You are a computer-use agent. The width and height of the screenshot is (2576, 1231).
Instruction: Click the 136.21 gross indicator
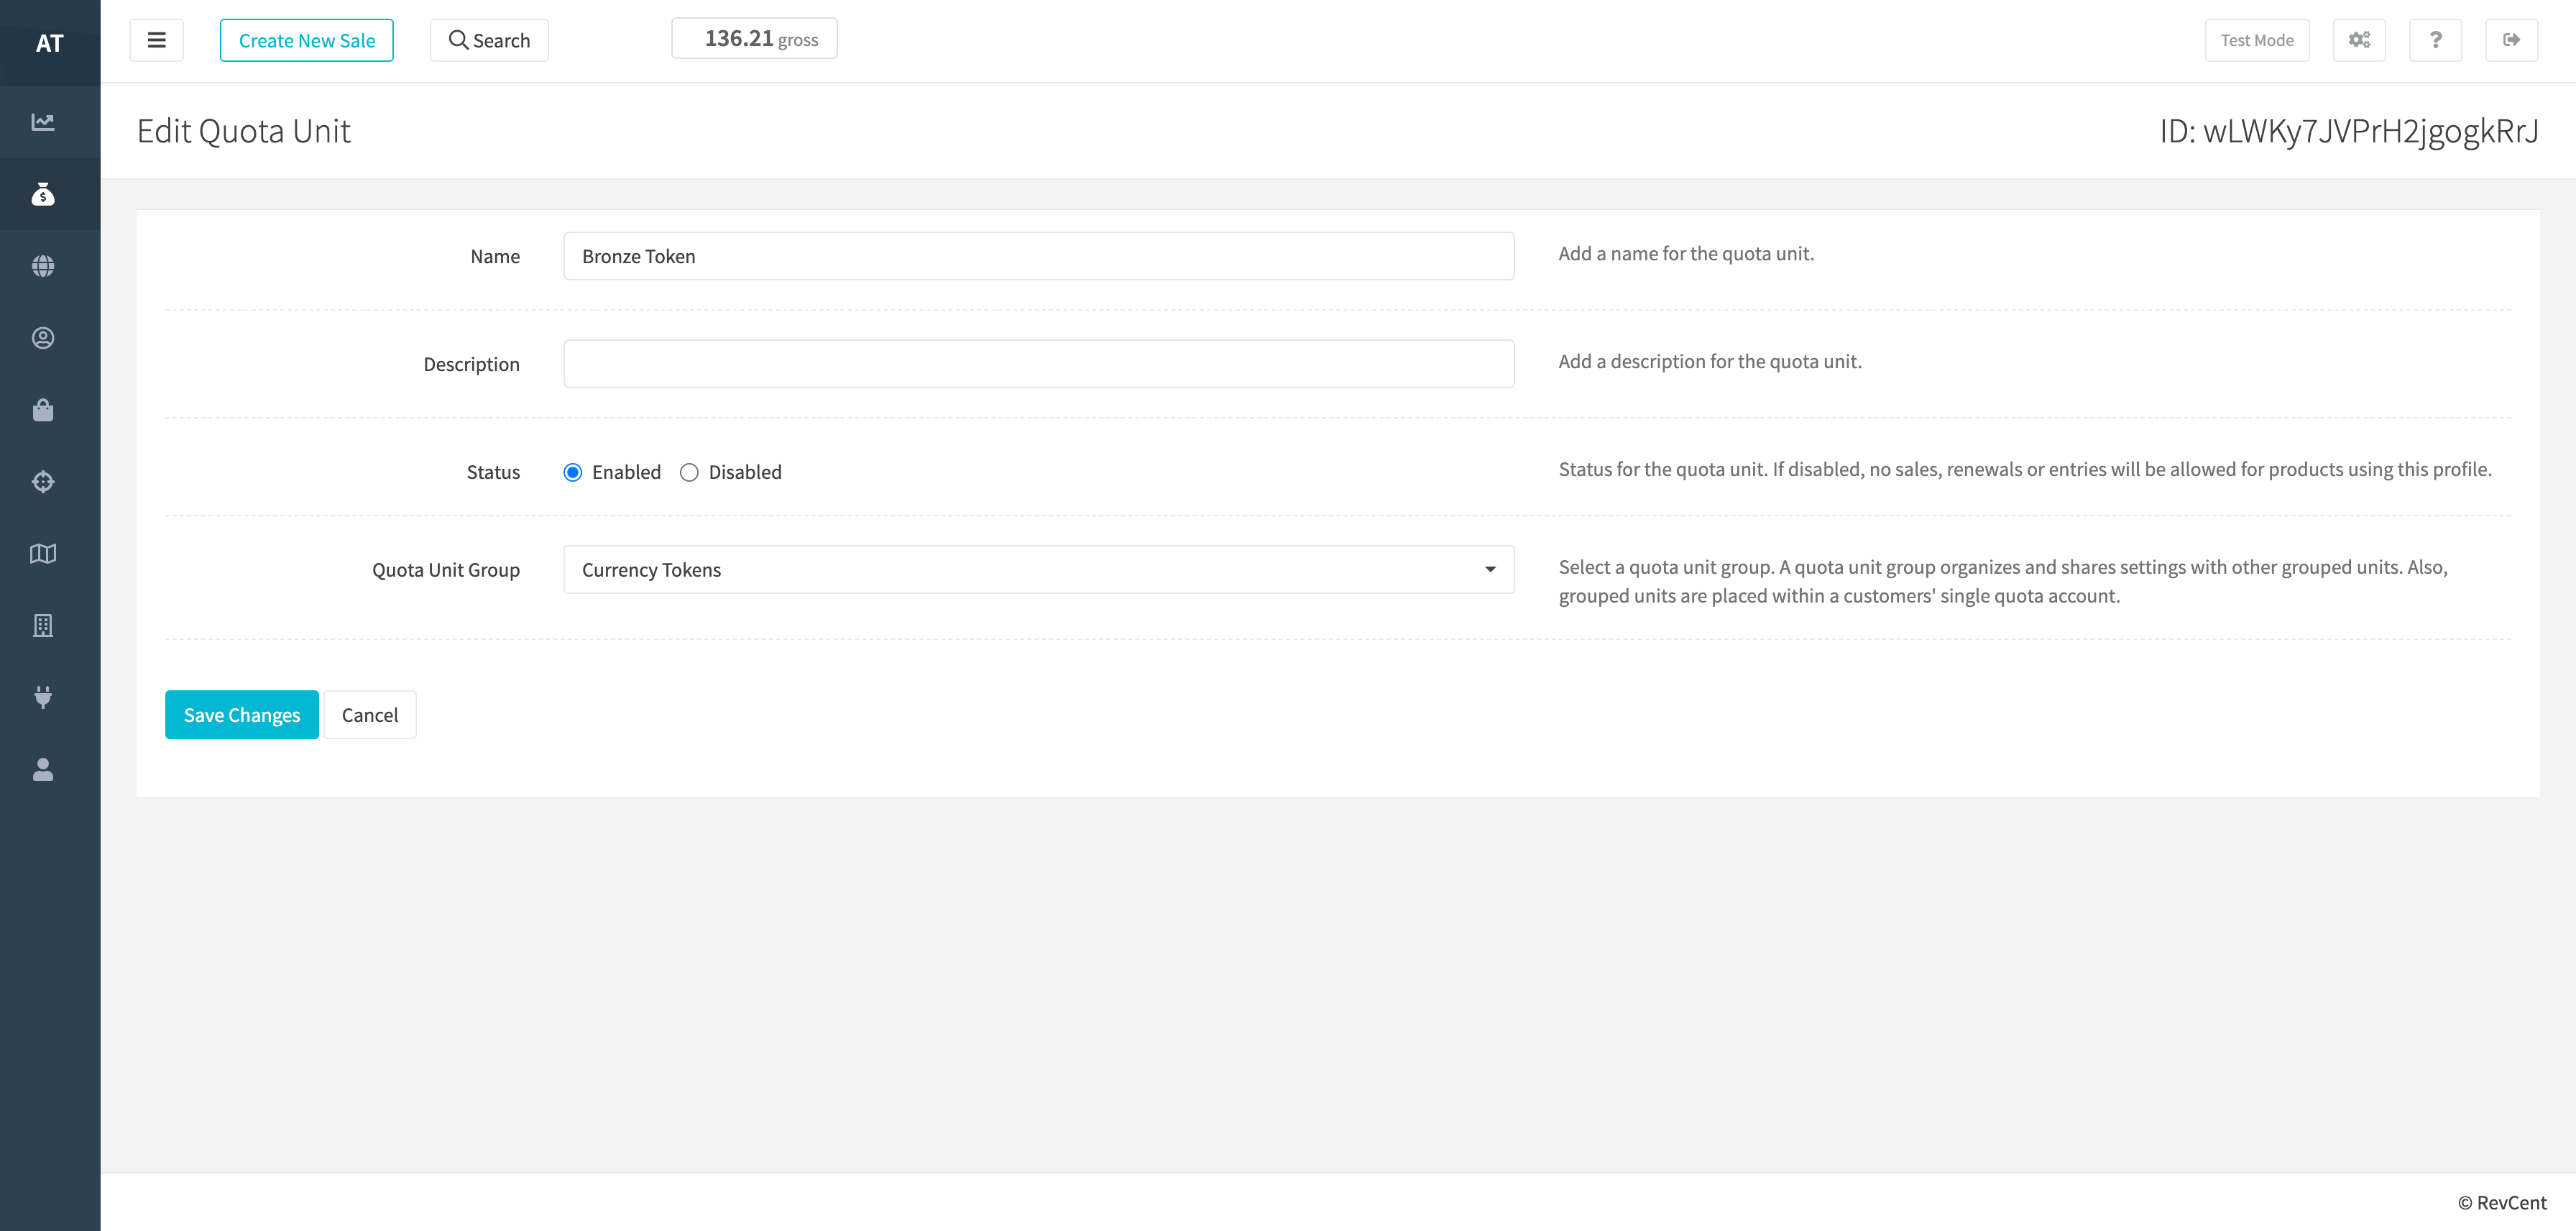[754, 39]
